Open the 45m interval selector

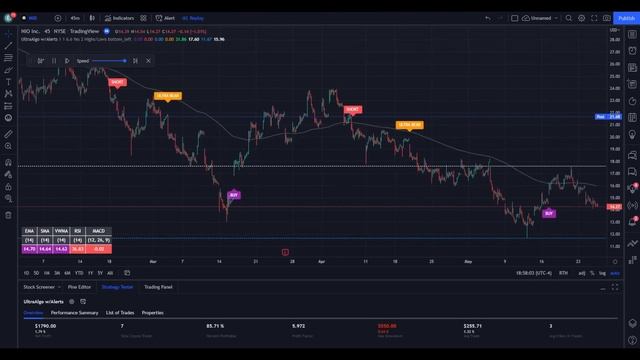coord(75,18)
